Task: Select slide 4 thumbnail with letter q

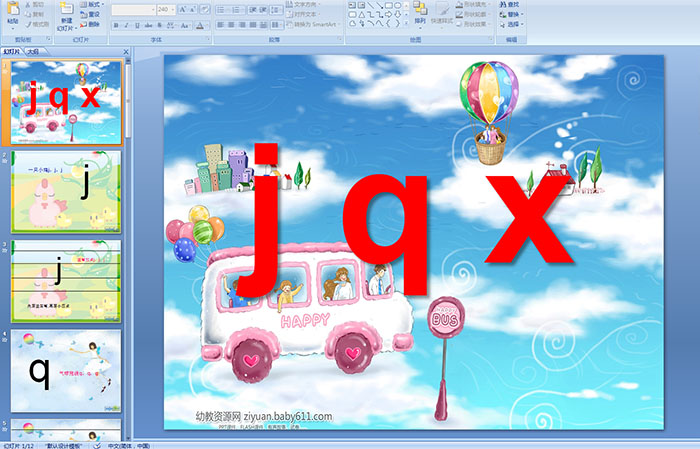Action: coord(66,371)
